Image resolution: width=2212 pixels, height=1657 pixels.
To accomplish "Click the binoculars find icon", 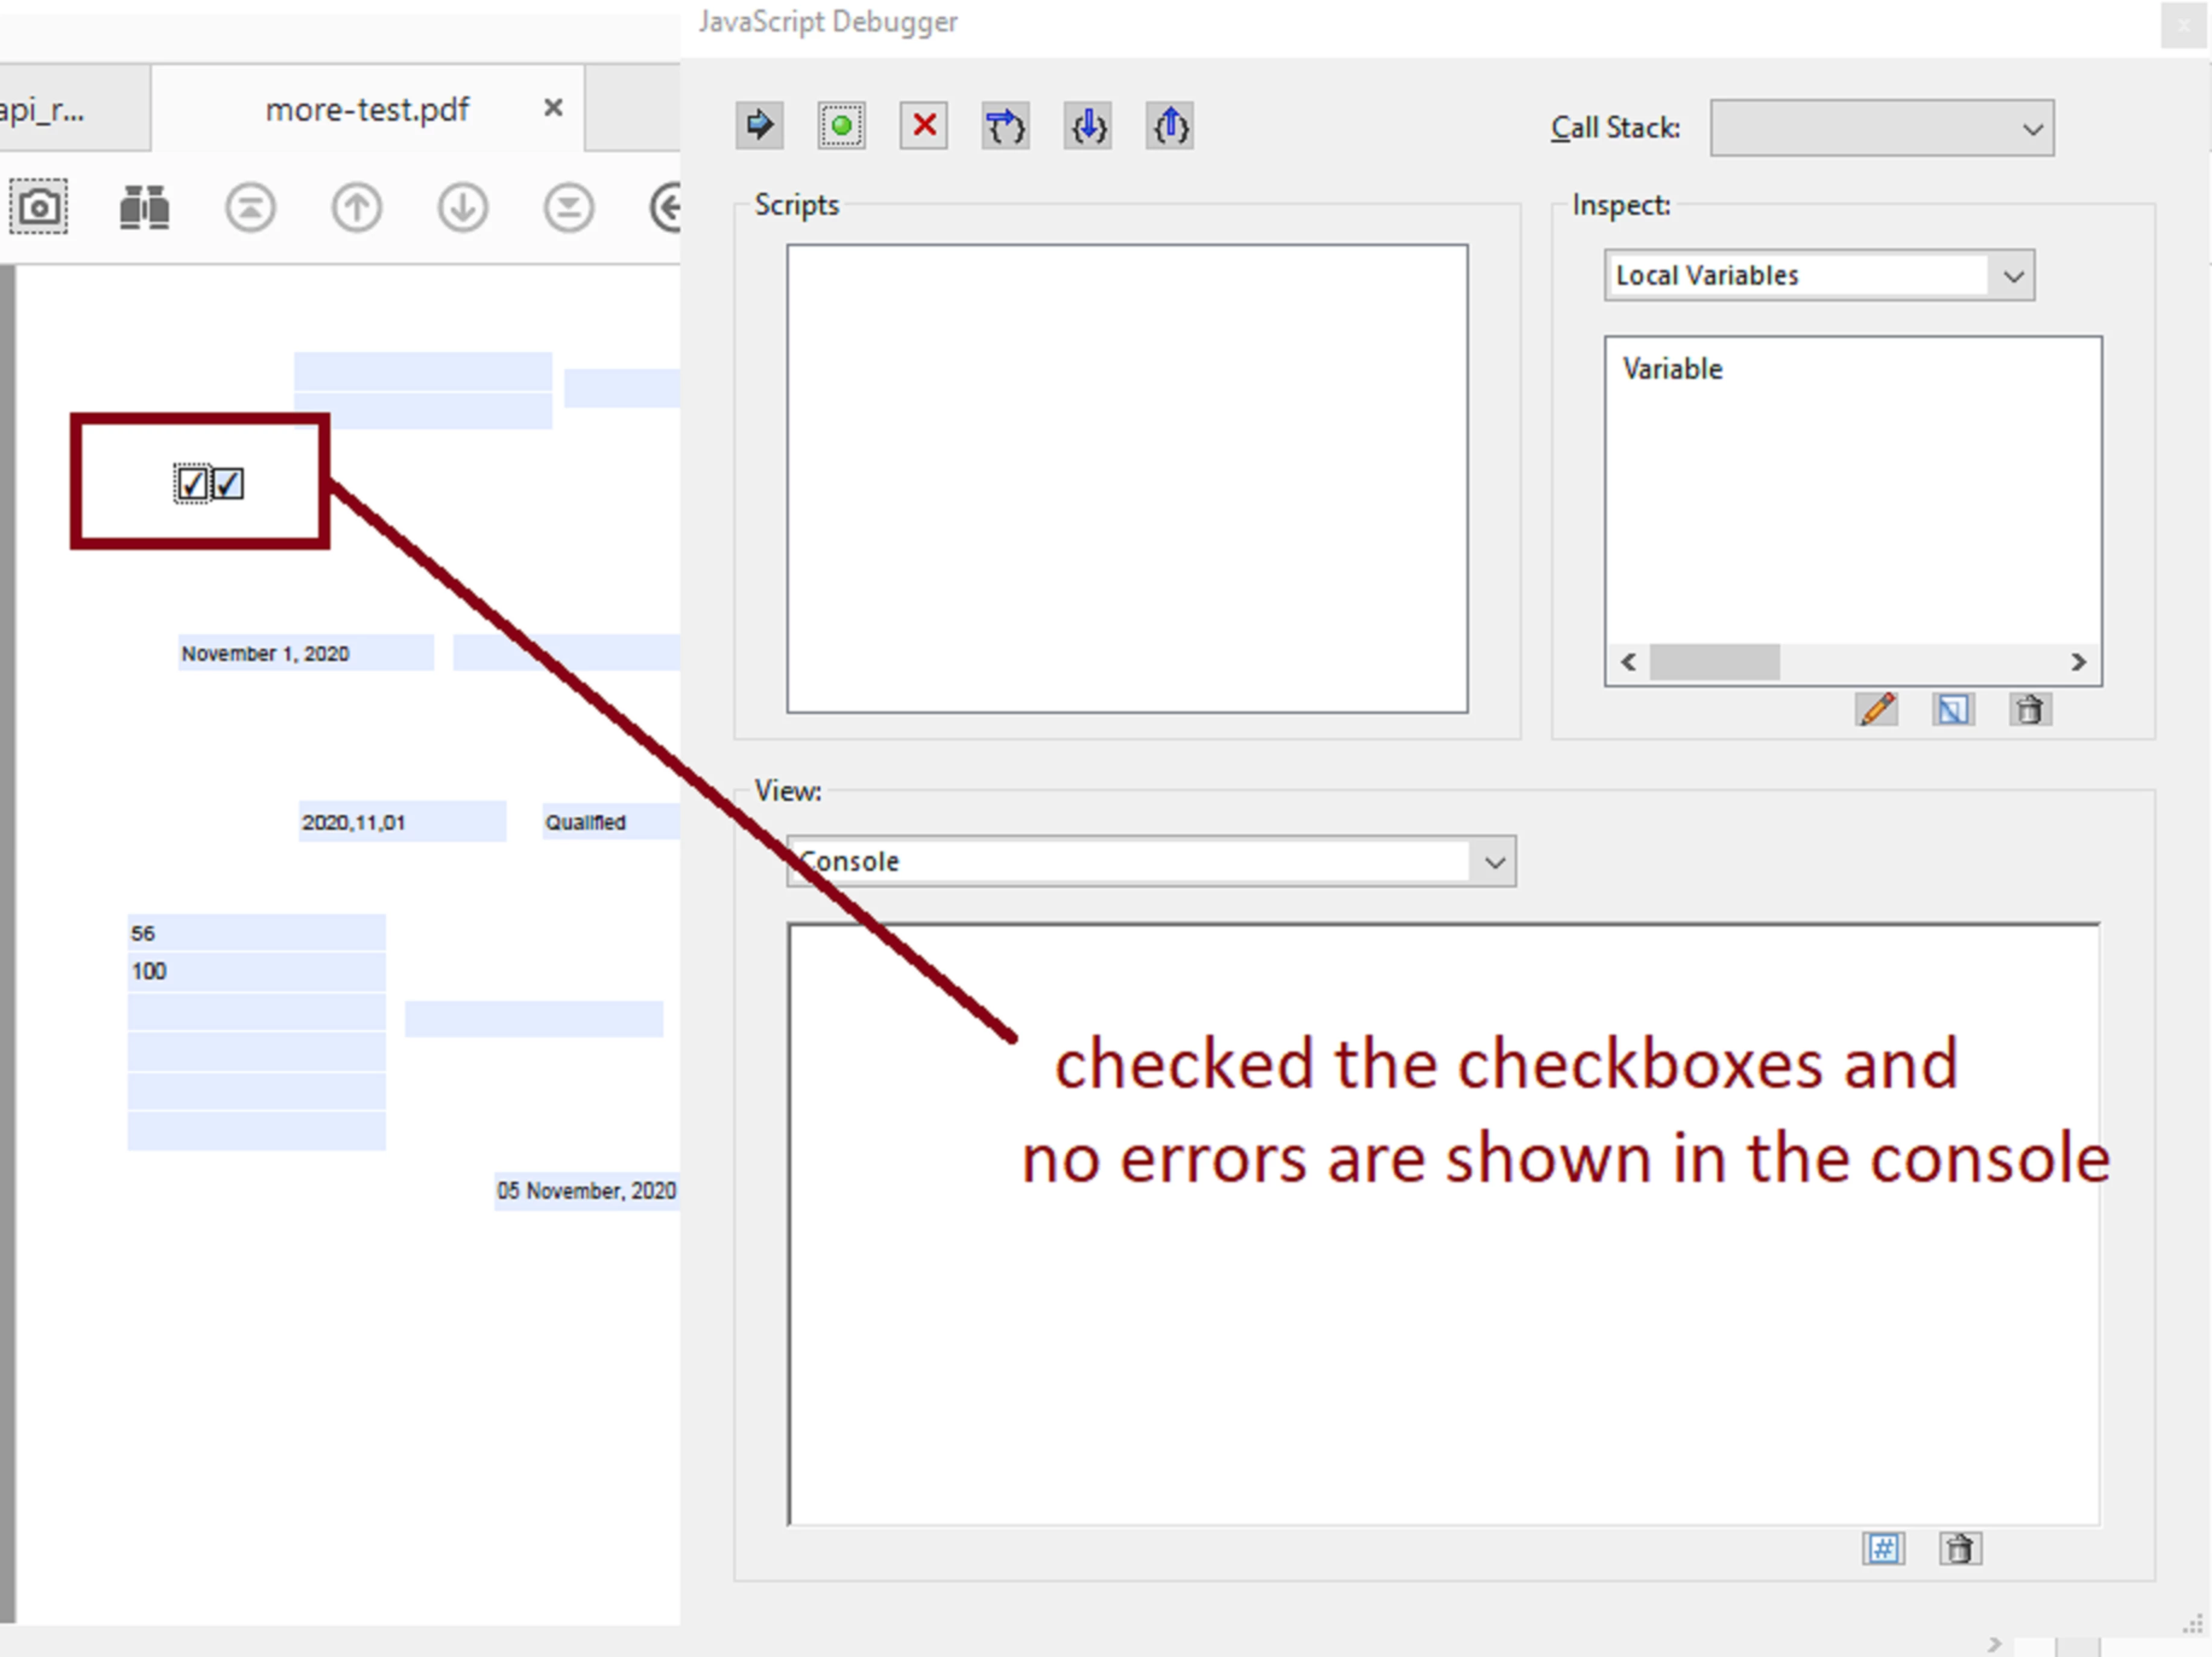I will [144, 207].
